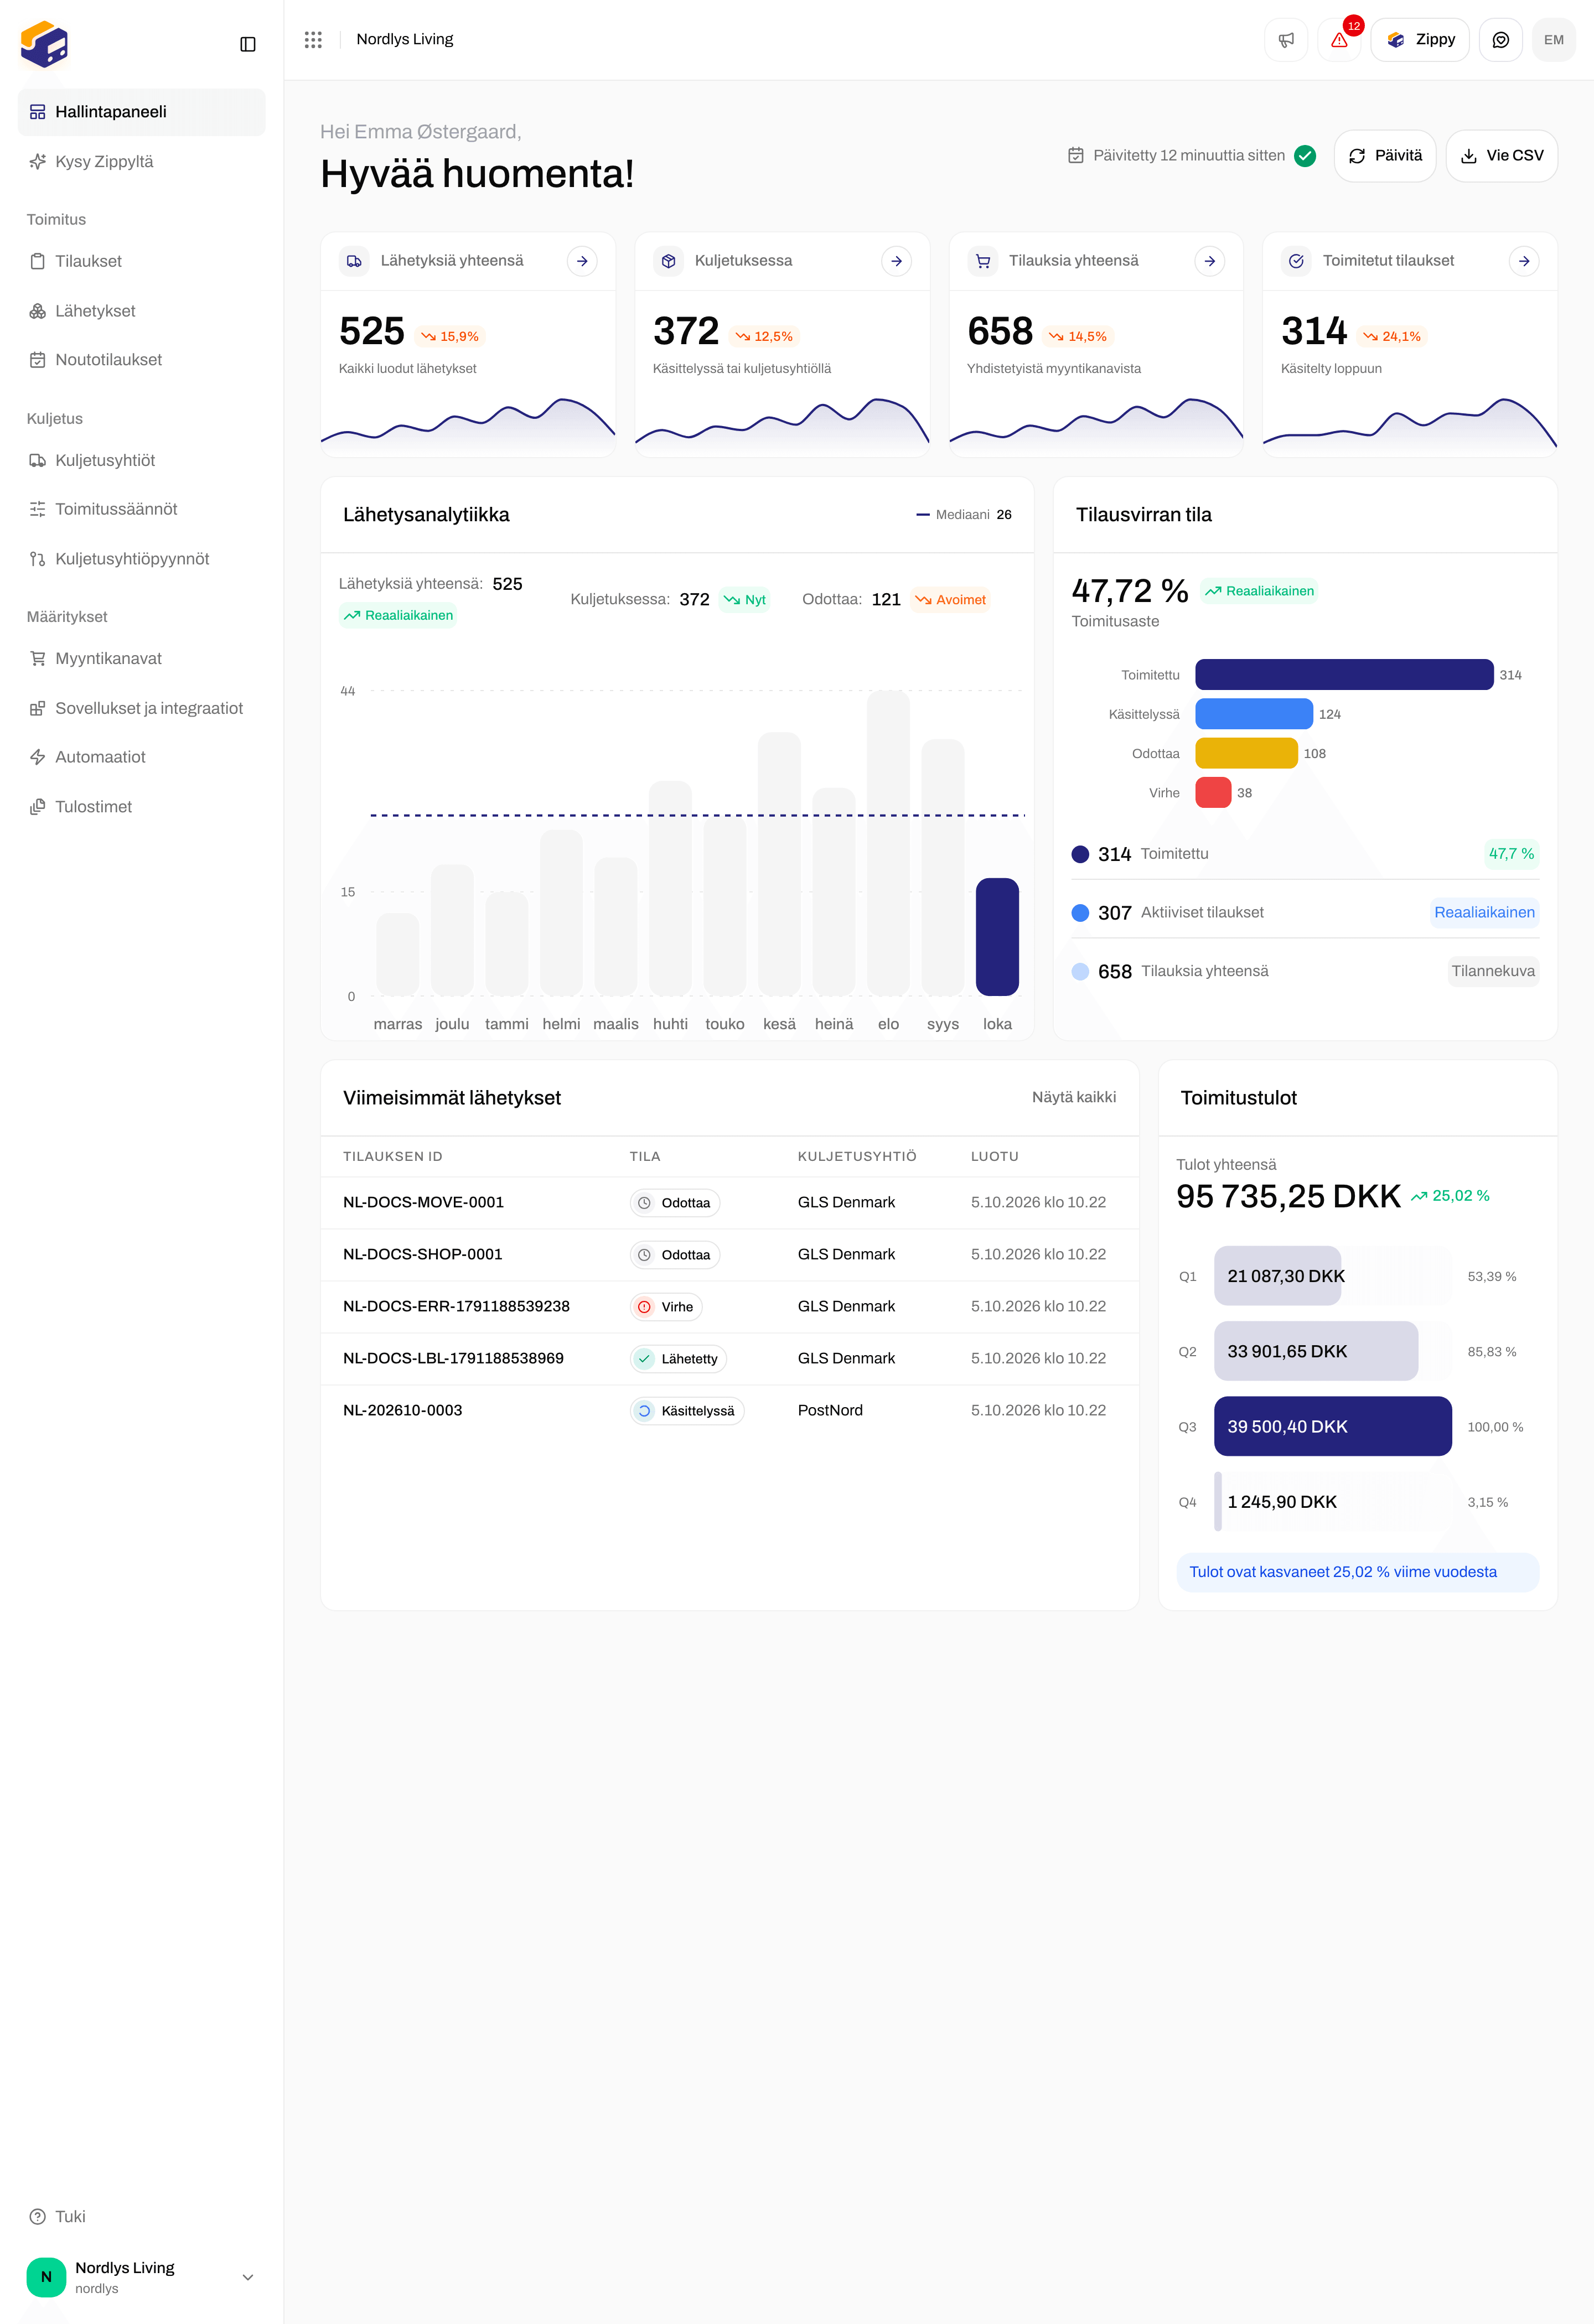This screenshot has width=1594, height=2324.
Task: Open the apps grid icon
Action: [x=313, y=39]
